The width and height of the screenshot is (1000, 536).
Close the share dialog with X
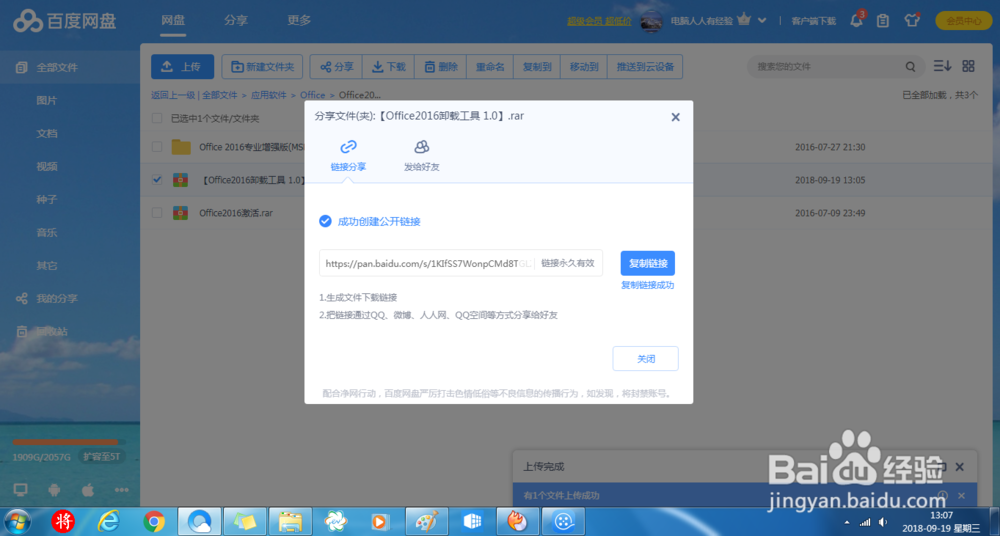coord(675,117)
